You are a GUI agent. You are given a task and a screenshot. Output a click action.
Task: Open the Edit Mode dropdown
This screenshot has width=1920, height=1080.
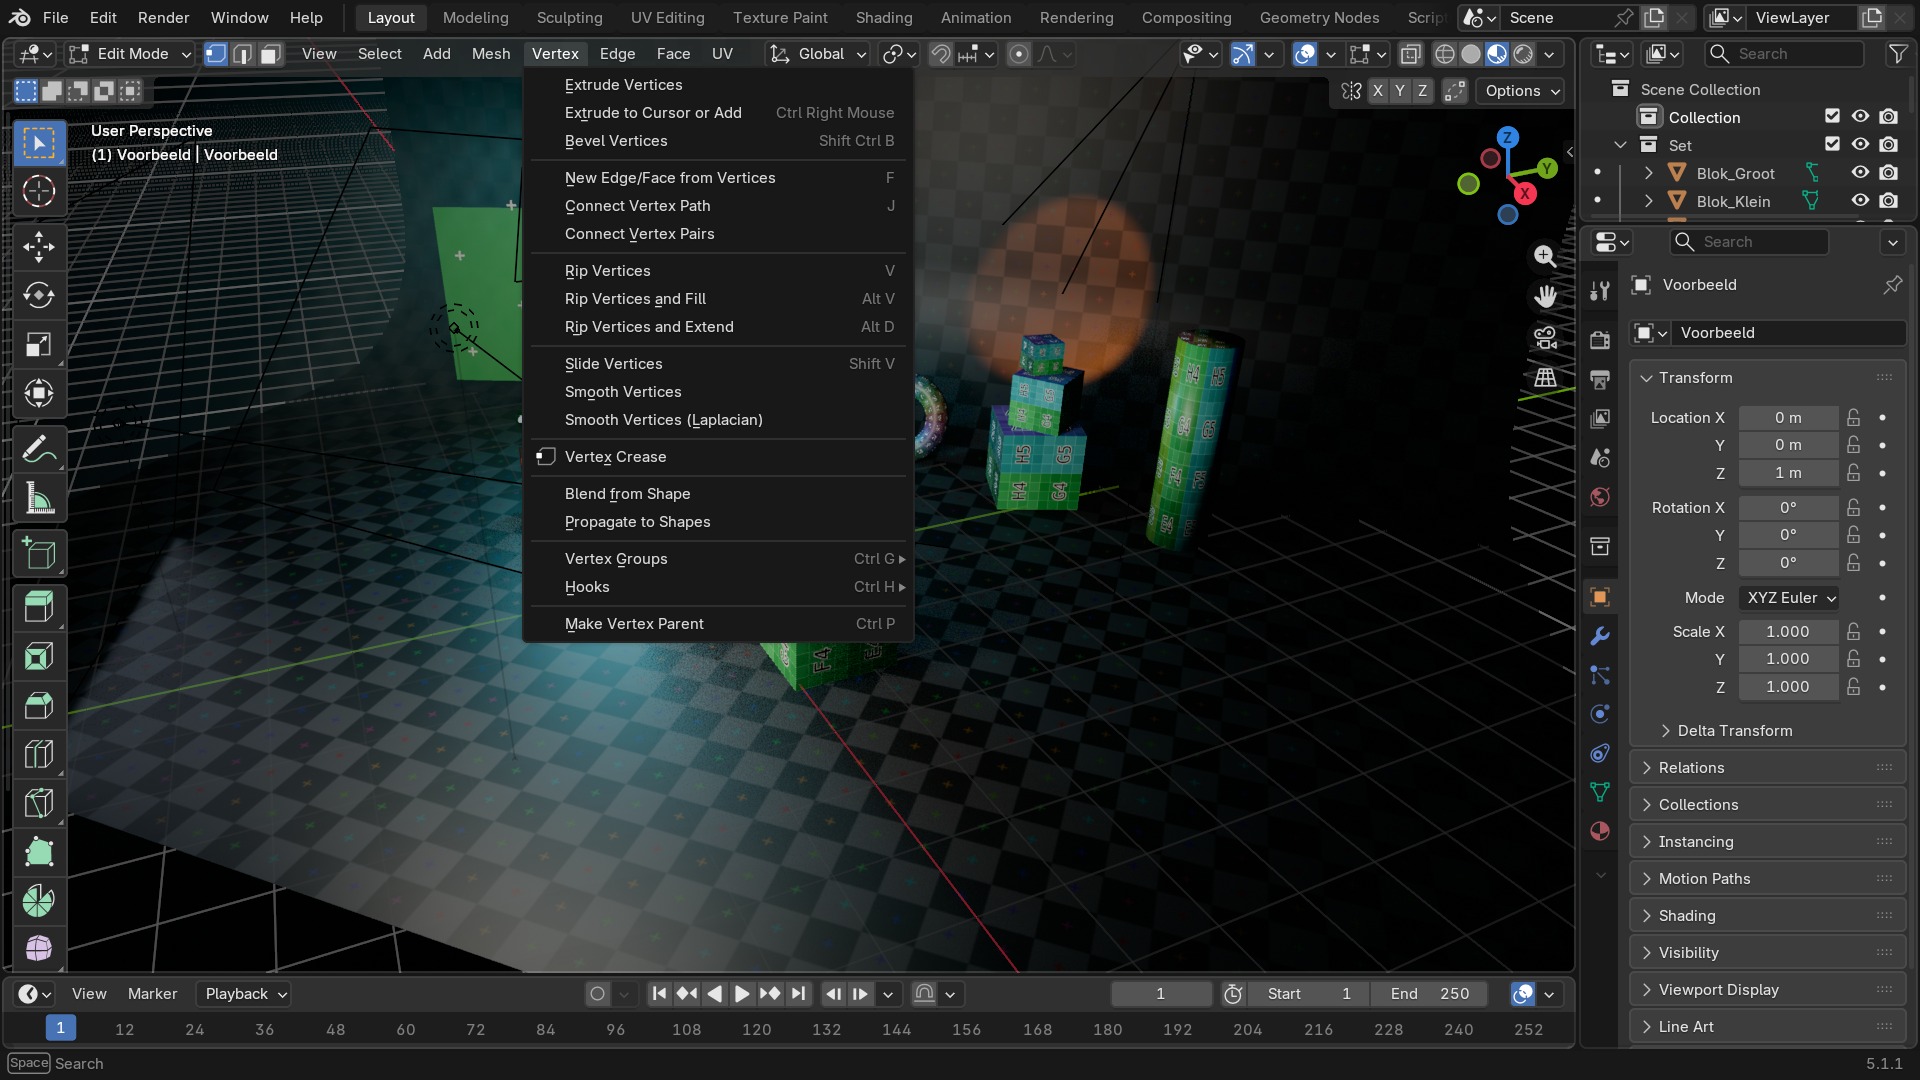(x=129, y=54)
